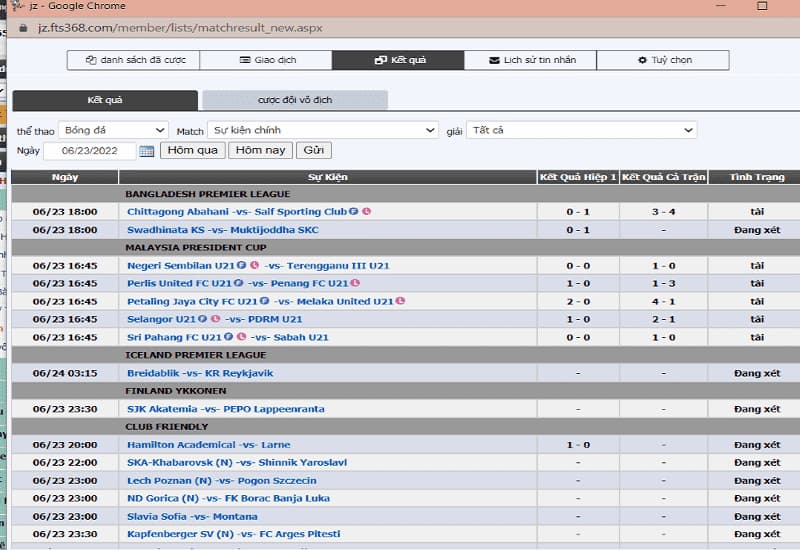This screenshot has width=800, height=550.
Task: Click pink icon beside Melaka United U21
Action: pyautogui.click(x=401, y=301)
